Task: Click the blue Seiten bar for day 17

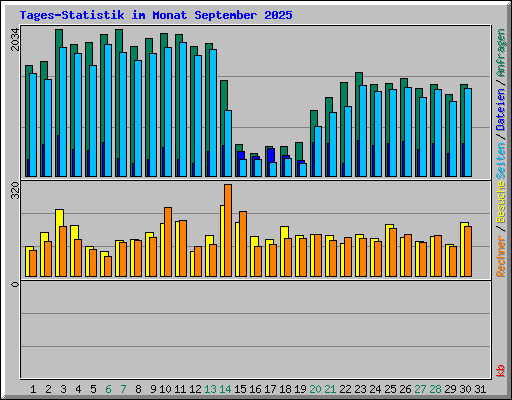Action: pos(271,155)
